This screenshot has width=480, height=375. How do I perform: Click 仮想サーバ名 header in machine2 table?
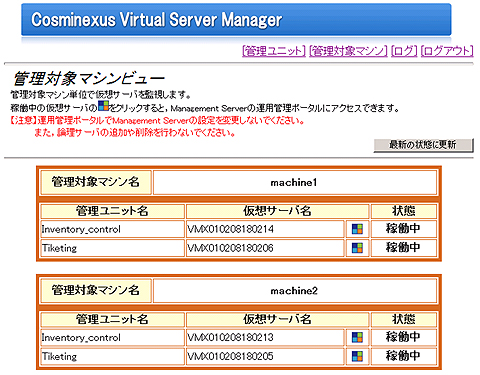(277, 319)
